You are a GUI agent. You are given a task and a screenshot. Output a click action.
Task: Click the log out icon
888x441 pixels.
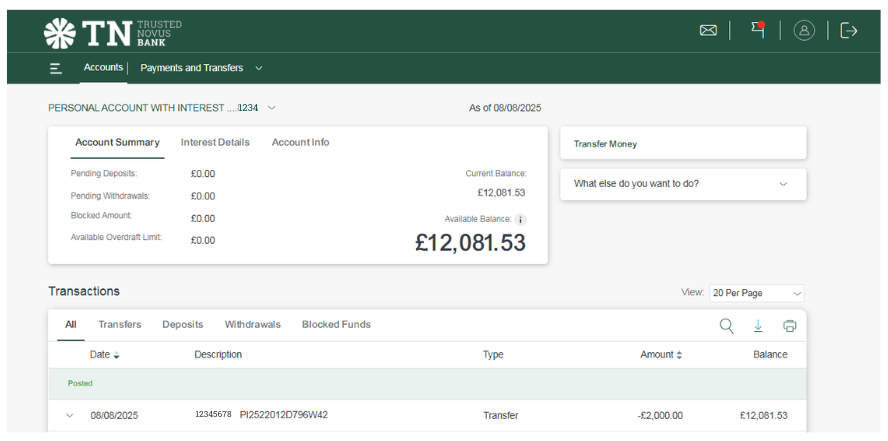[x=849, y=31]
